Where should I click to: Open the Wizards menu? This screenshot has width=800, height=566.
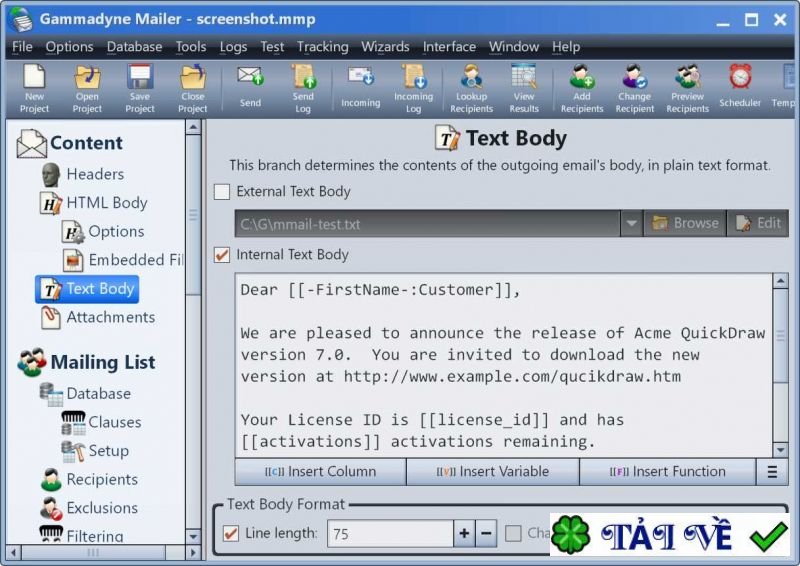tap(385, 47)
